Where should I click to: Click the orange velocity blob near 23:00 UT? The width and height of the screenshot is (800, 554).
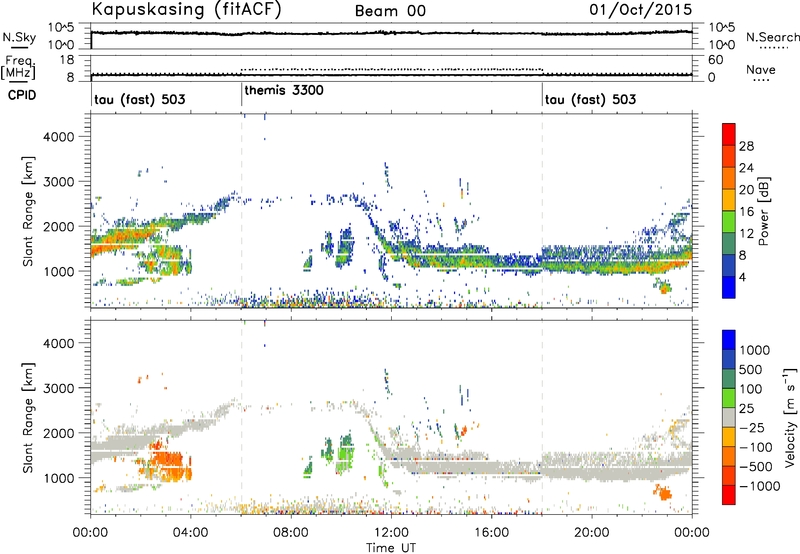(663, 492)
